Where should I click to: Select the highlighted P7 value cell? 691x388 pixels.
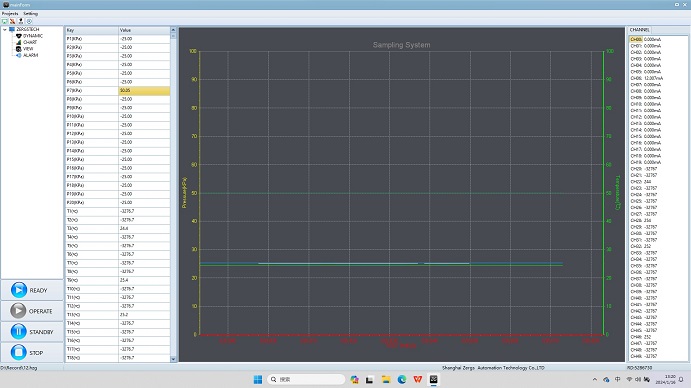pos(144,90)
